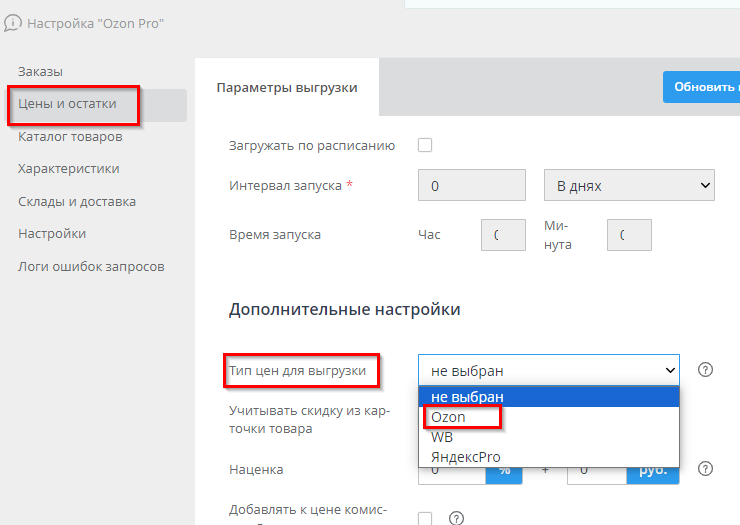Viewport: 740px width, 525px height.
Task: Click help icon in the Наценка row
Action: (705, 468)
